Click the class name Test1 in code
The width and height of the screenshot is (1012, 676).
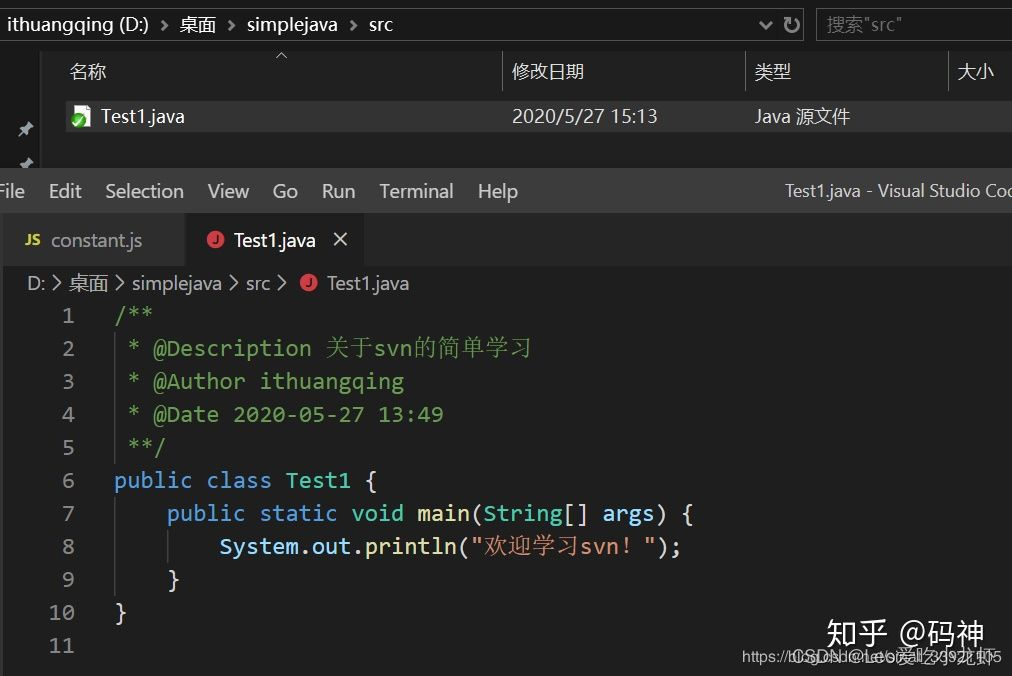318,480
